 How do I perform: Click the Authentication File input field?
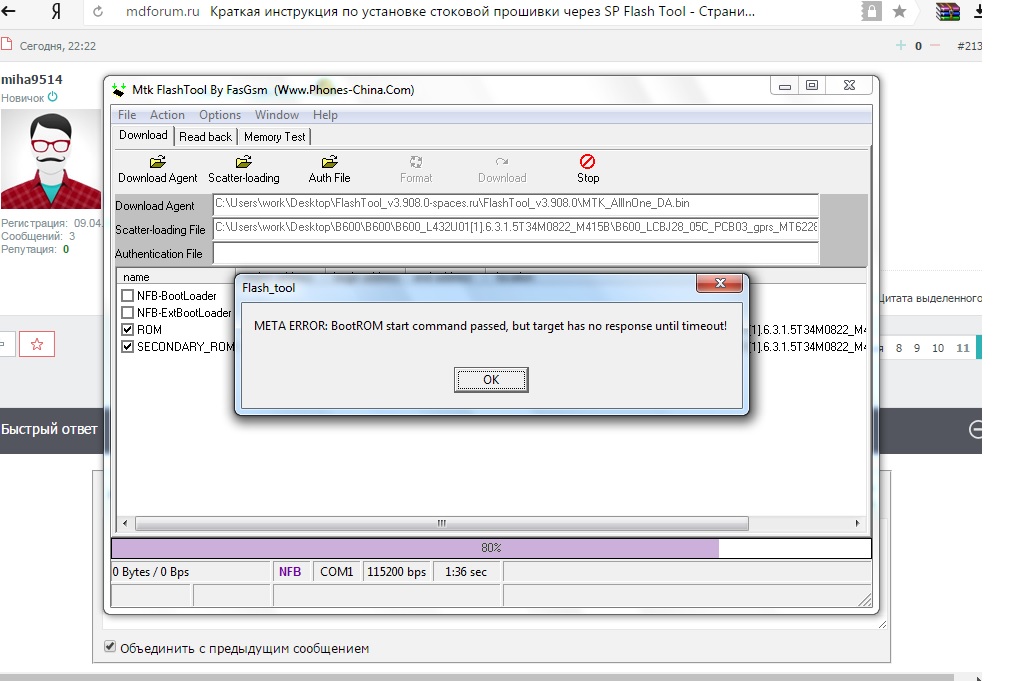pyautogui.click(x=515, y=254)
